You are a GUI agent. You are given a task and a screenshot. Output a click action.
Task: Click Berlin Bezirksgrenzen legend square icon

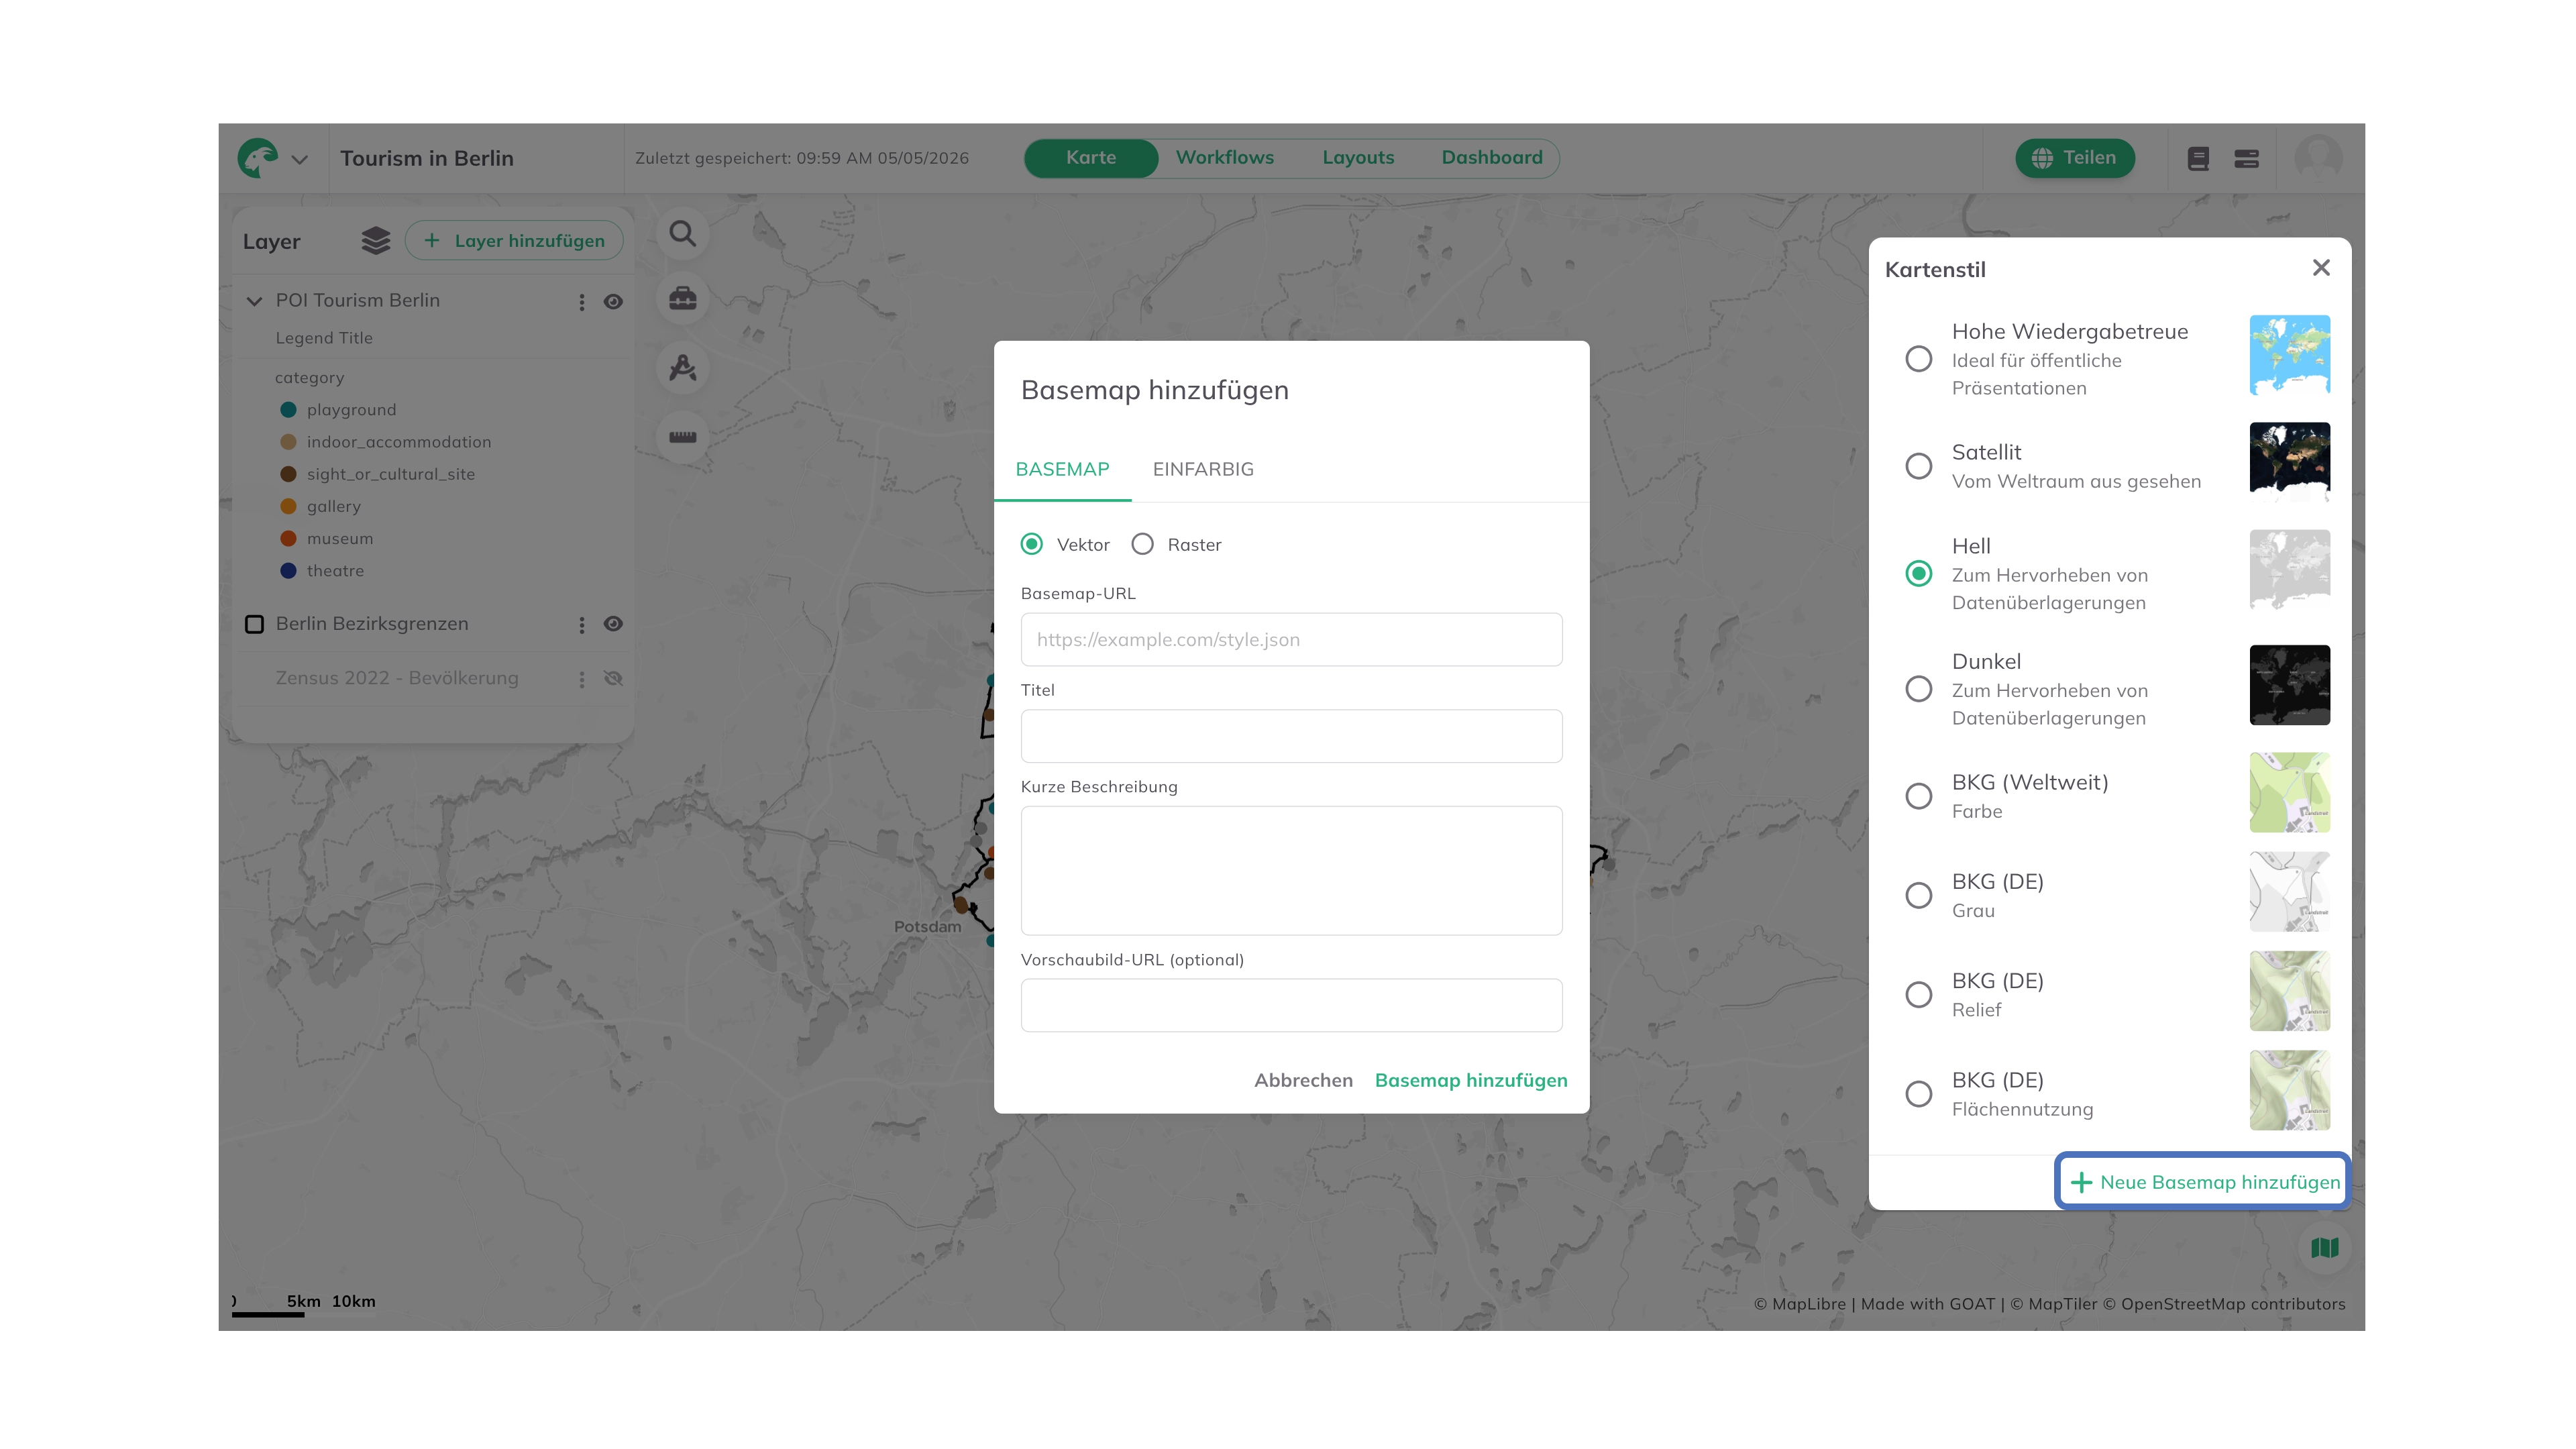tap(254, 624)
